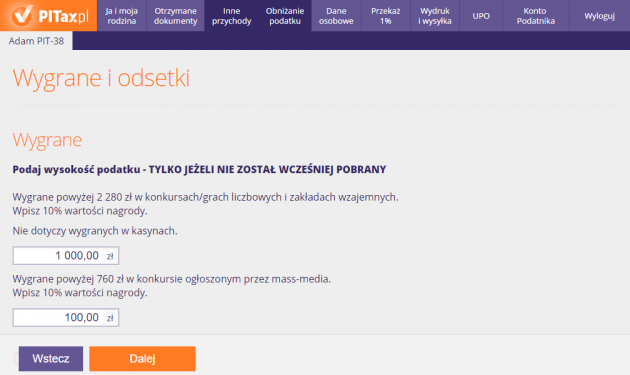Click the 'Wygrane powyżej 2 280 zł' description
This screenshot has width=630, height=375.
[x=205, y=204]
